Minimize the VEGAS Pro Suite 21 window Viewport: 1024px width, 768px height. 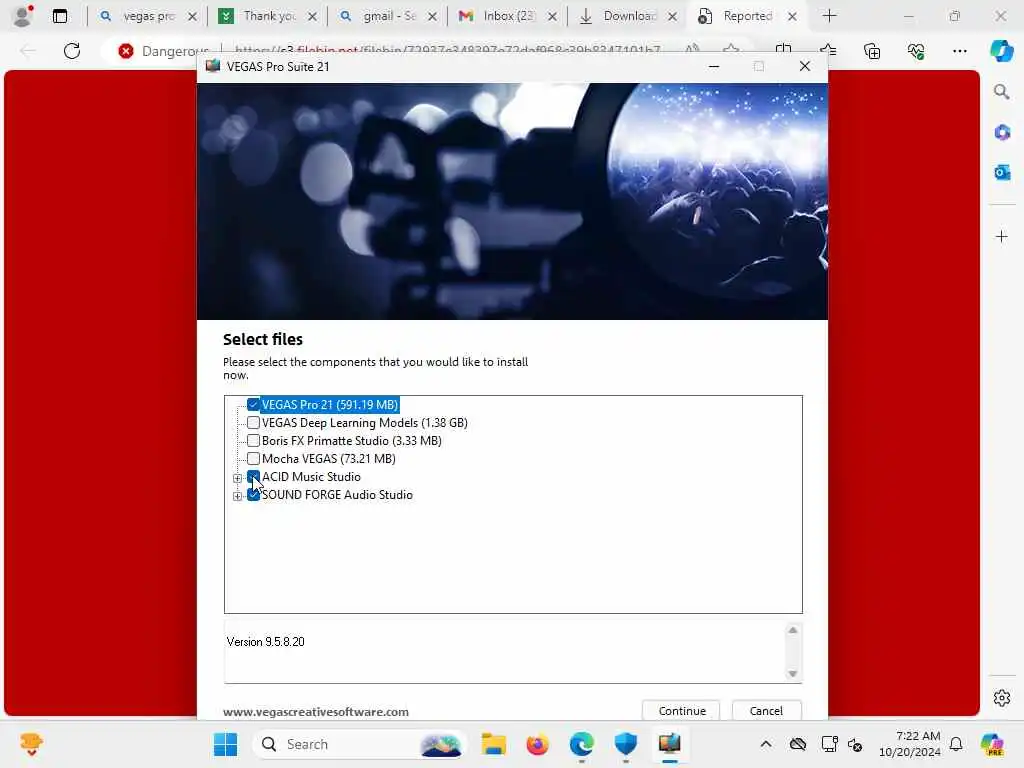click(x=714, y=66)
